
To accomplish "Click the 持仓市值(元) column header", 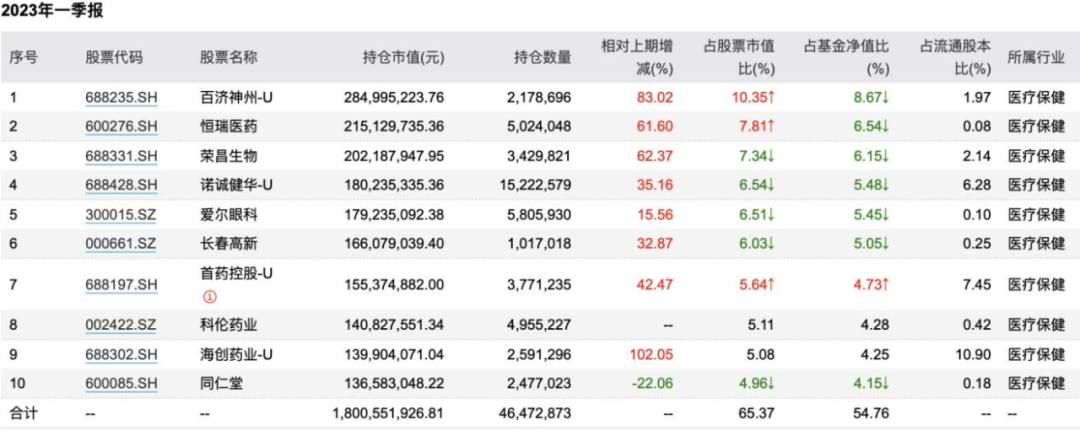I will [404, 58].
